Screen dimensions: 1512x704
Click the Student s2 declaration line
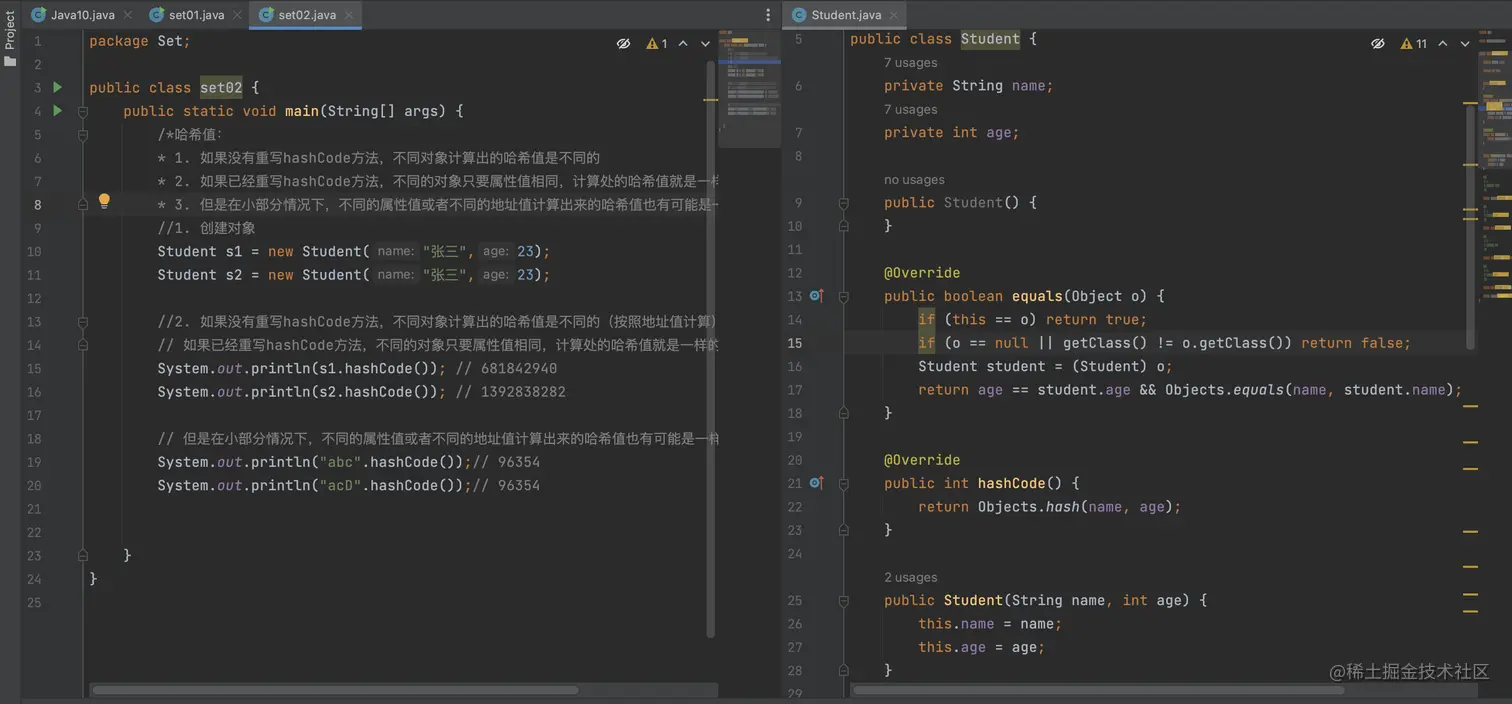click(x=353, y=275)
